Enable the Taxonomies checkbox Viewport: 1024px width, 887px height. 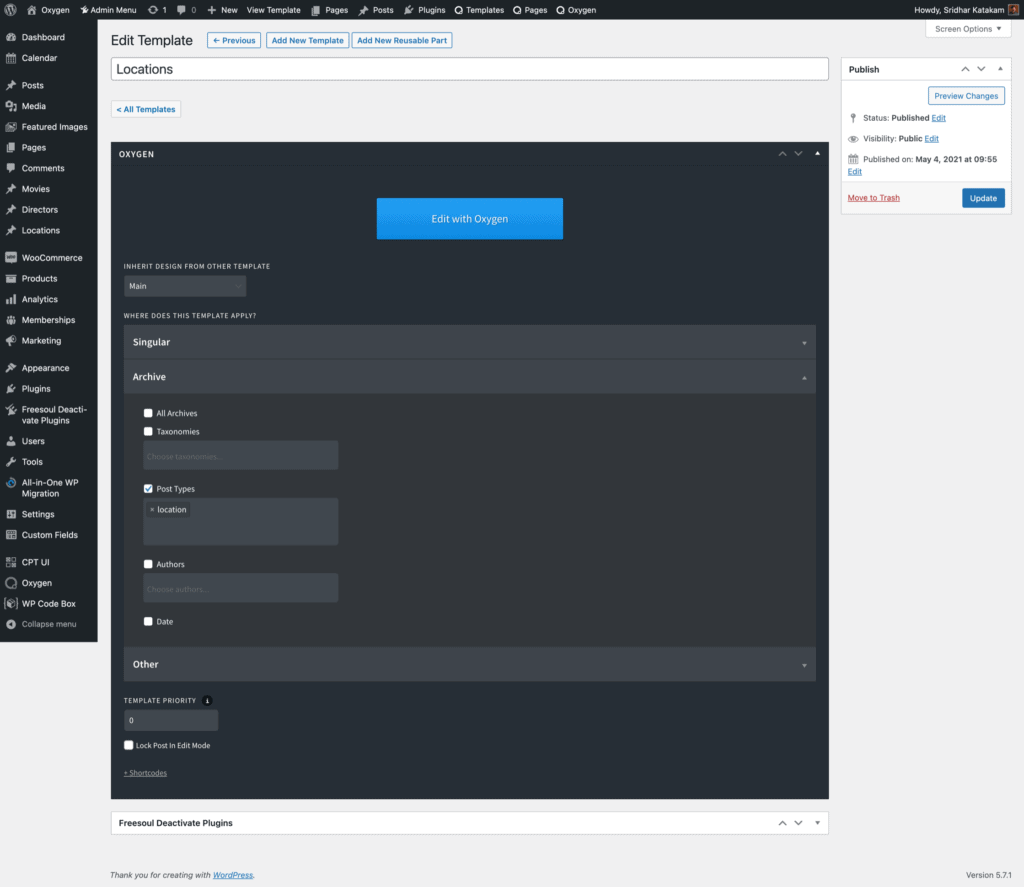[148, 431]
